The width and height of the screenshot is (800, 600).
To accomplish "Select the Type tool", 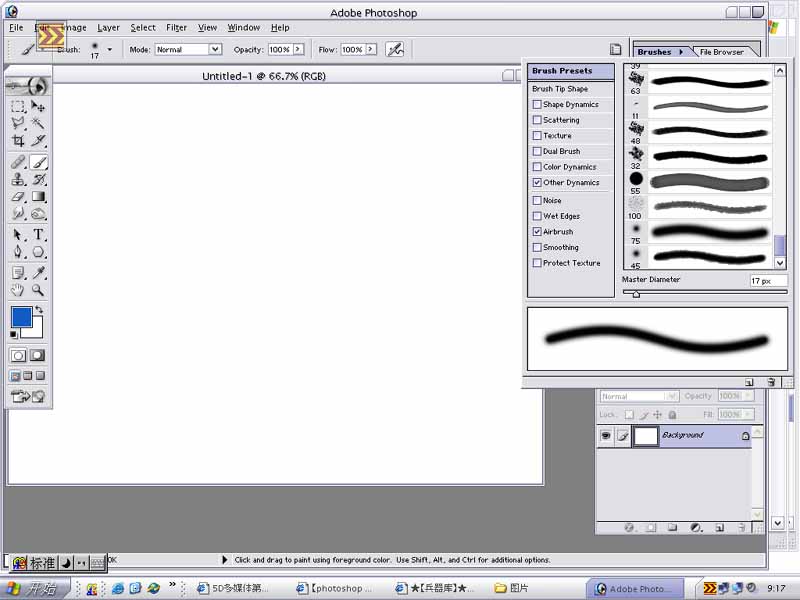I will 38,235.
